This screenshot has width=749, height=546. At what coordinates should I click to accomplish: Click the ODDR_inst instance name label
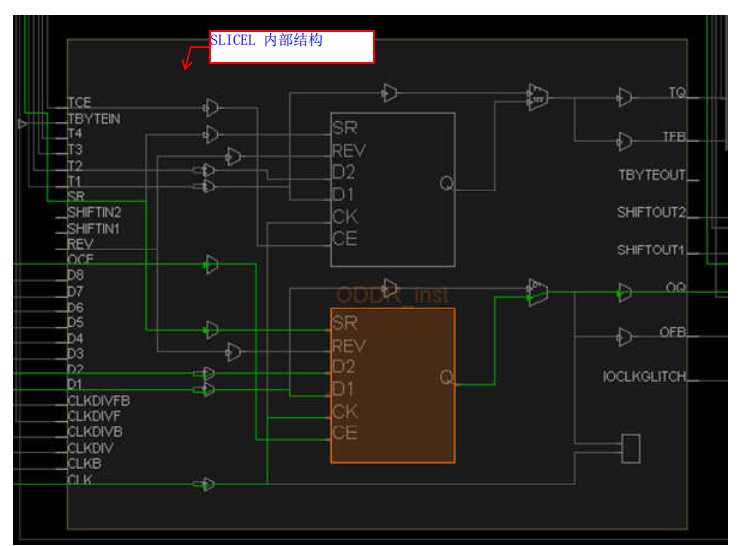(x=392, y=295)
